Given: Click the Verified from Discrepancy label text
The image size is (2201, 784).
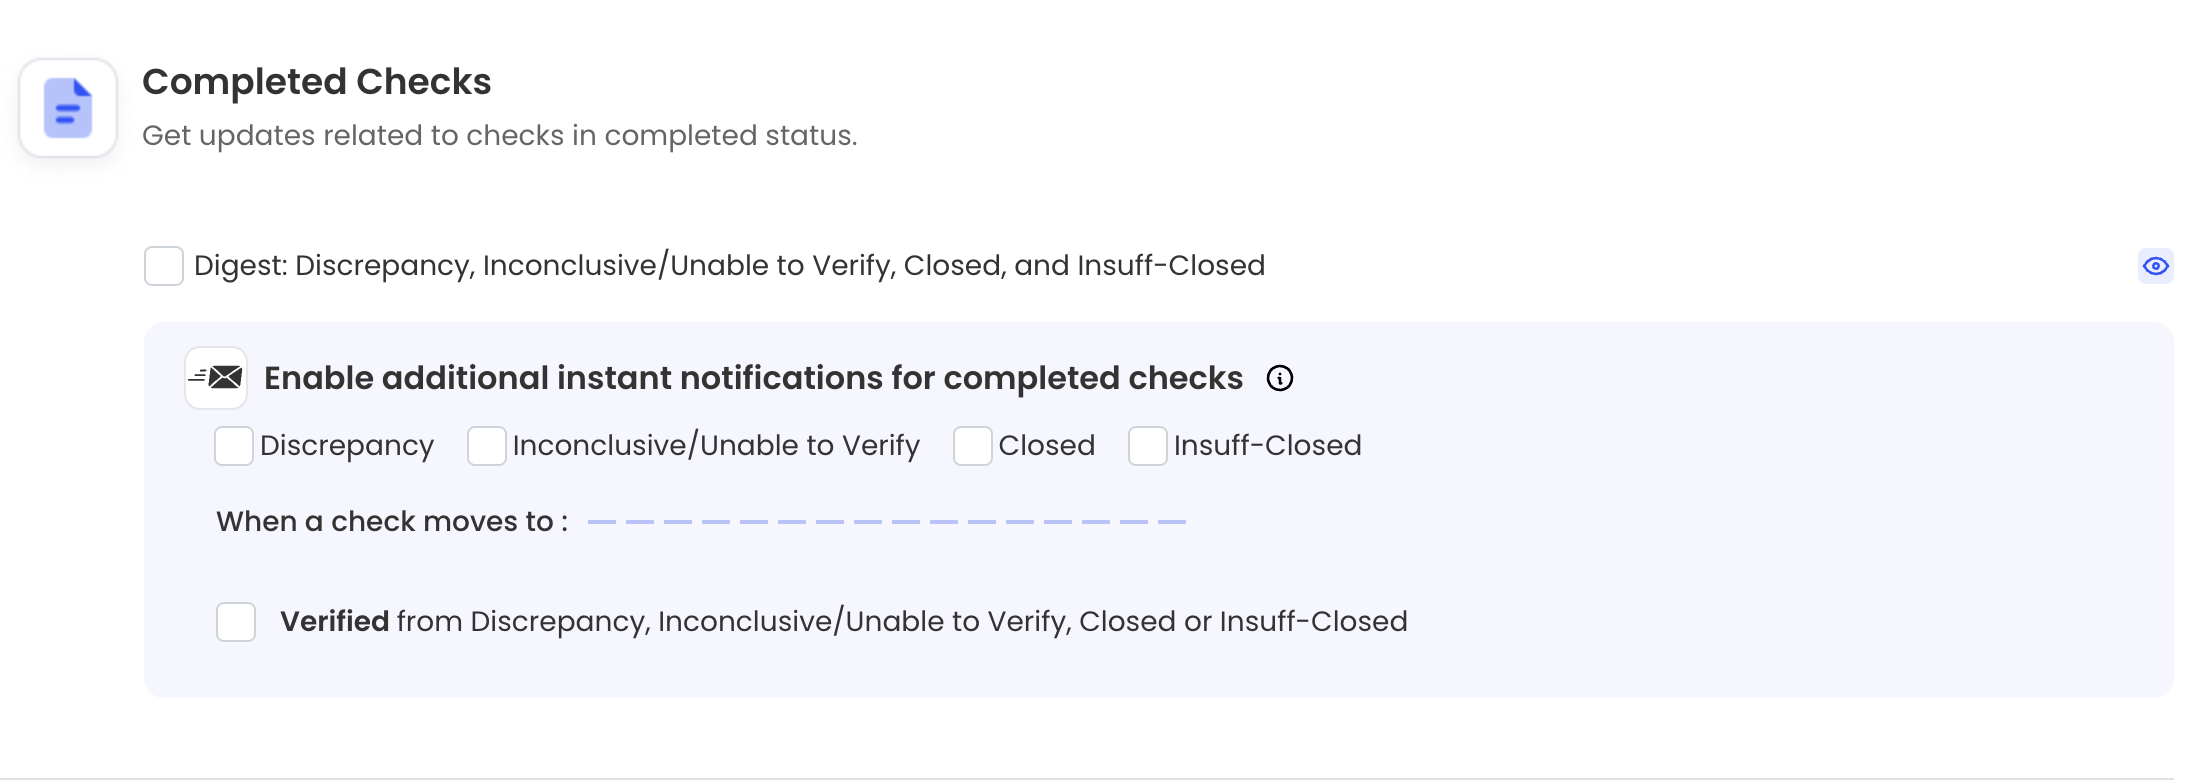Looking at the screenshot, I should click(843, 622).
